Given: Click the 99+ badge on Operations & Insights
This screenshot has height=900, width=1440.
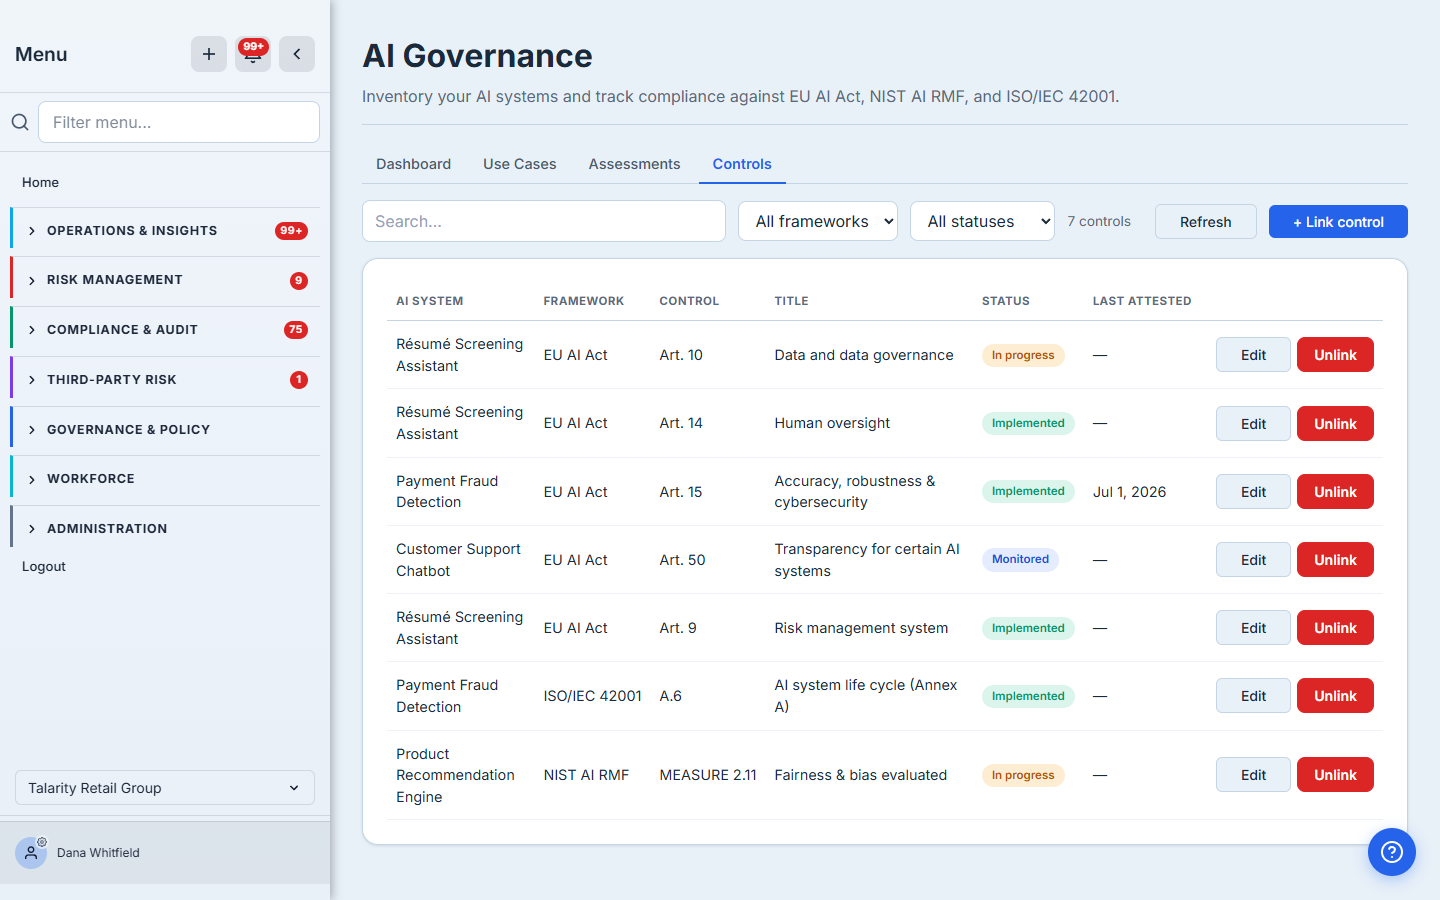Looking at the screenshot, I should tap(291, 231).
